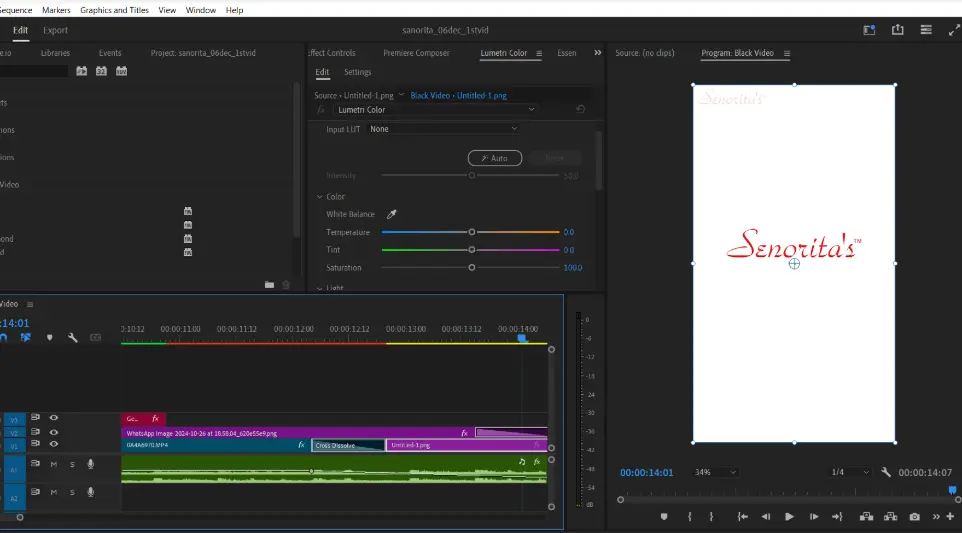The height and width of the screenshot is (533, 962).
Task: Enable voice-over record on track A1
Action: tap(91, 464)
